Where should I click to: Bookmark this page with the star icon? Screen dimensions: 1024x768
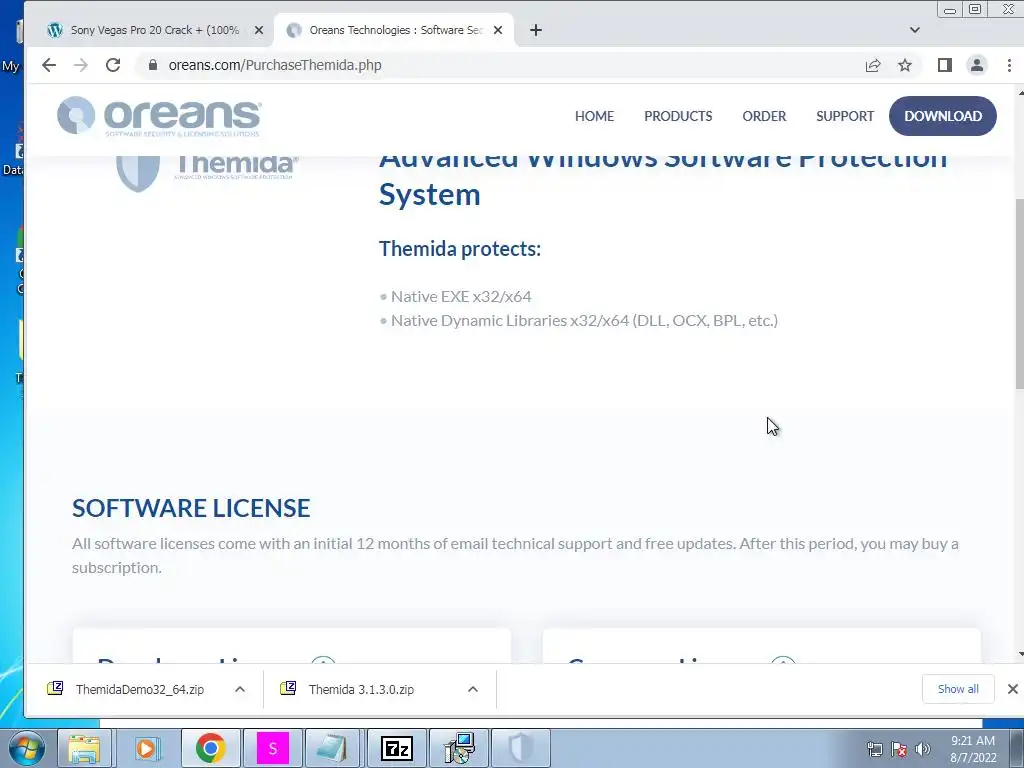(x=904, y=65)
